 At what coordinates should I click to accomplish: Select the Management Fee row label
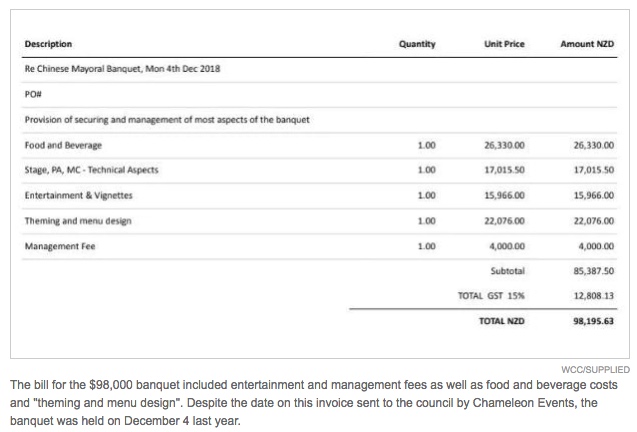[x=59, y=246]
